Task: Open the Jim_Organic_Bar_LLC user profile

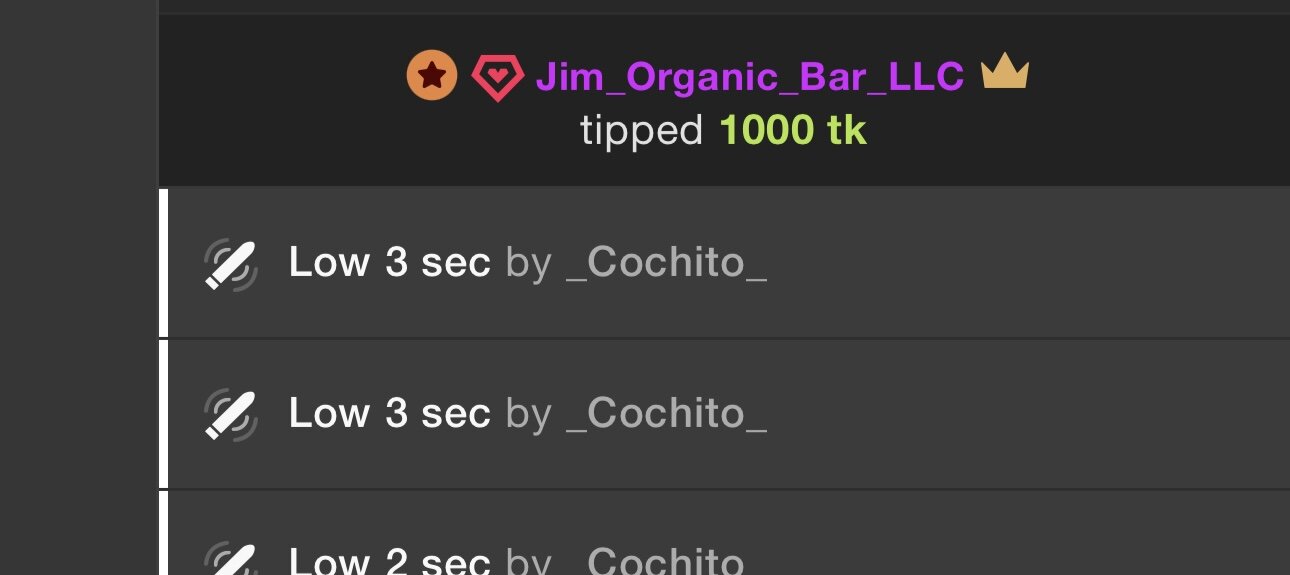Action: coord(750,76)
